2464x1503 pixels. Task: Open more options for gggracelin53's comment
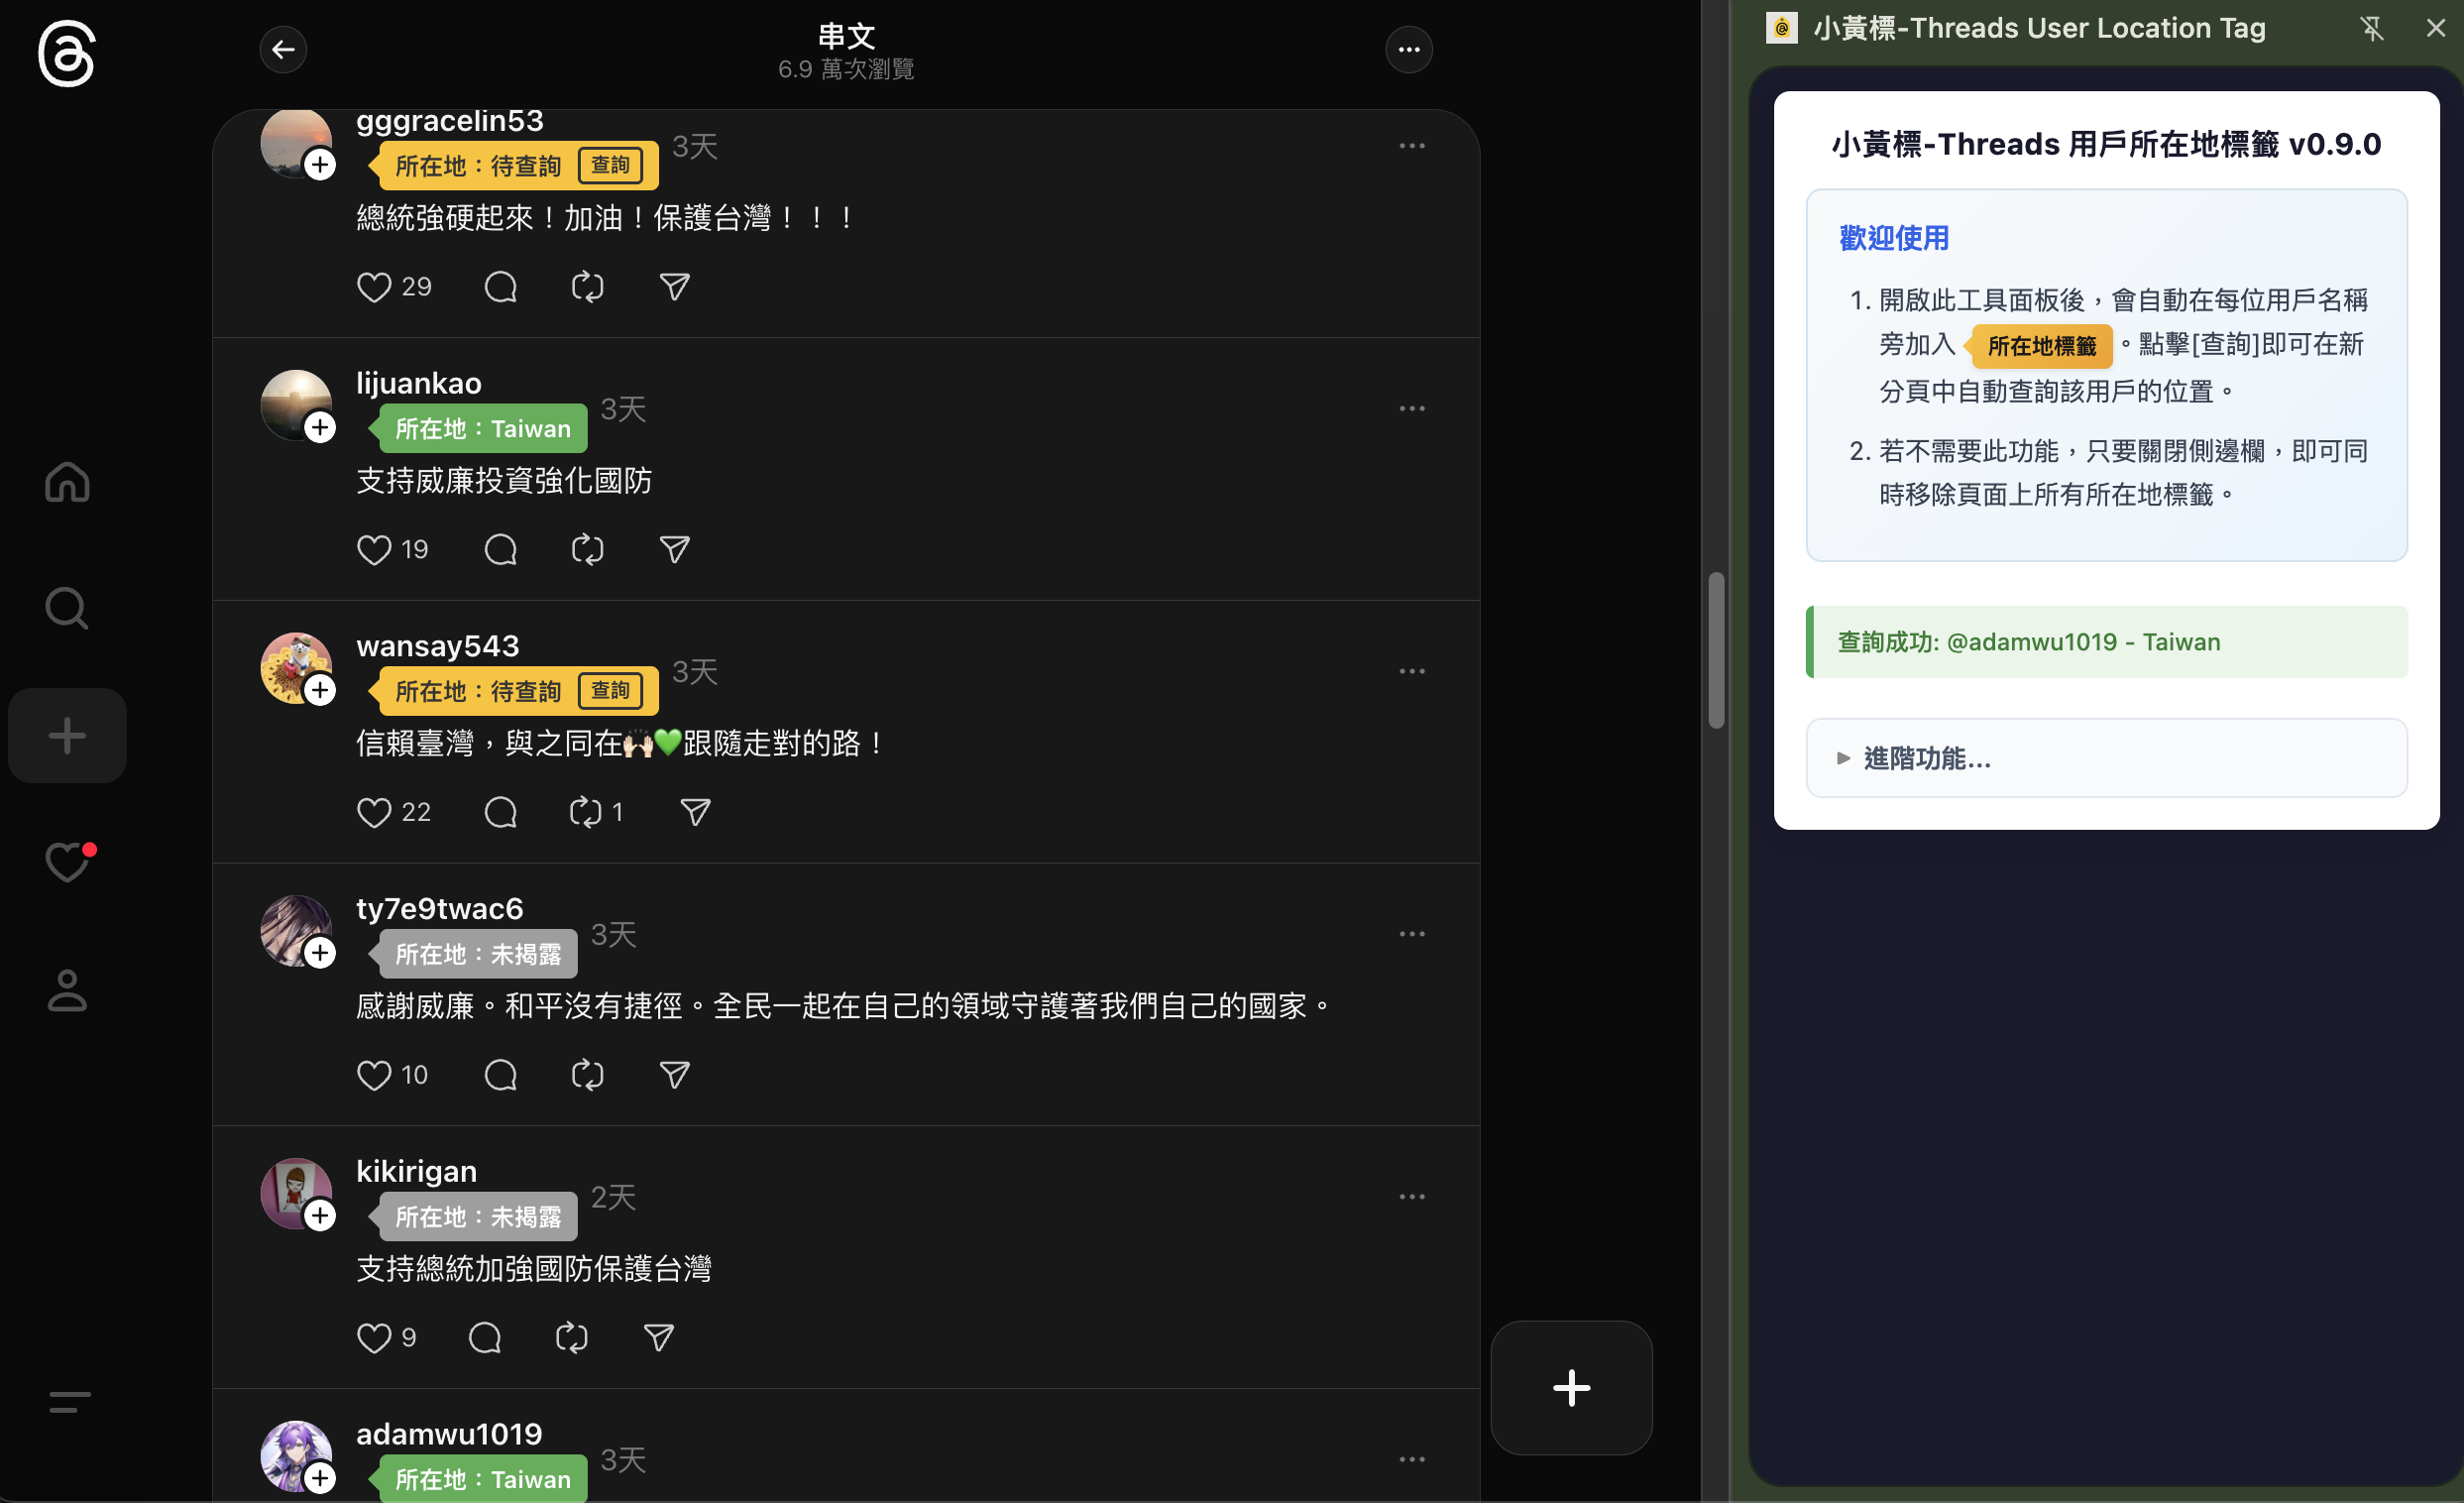(x=1411, y=146)
